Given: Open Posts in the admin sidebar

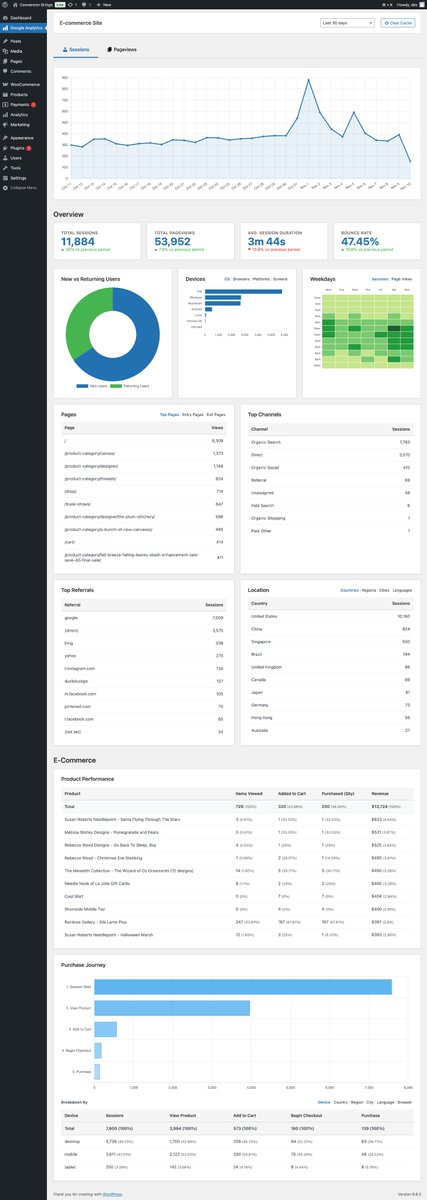Looking at the screenshot, I should point(23,41).
